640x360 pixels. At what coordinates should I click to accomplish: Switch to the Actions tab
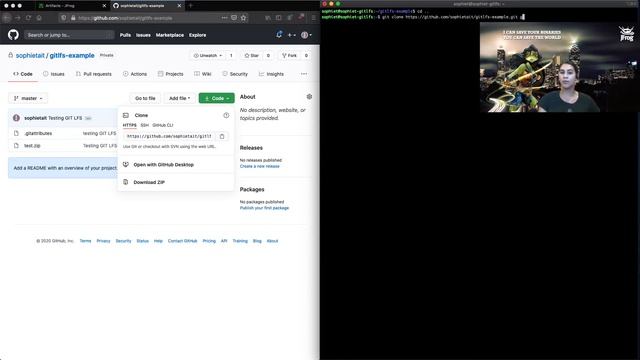tap(135, 74)
